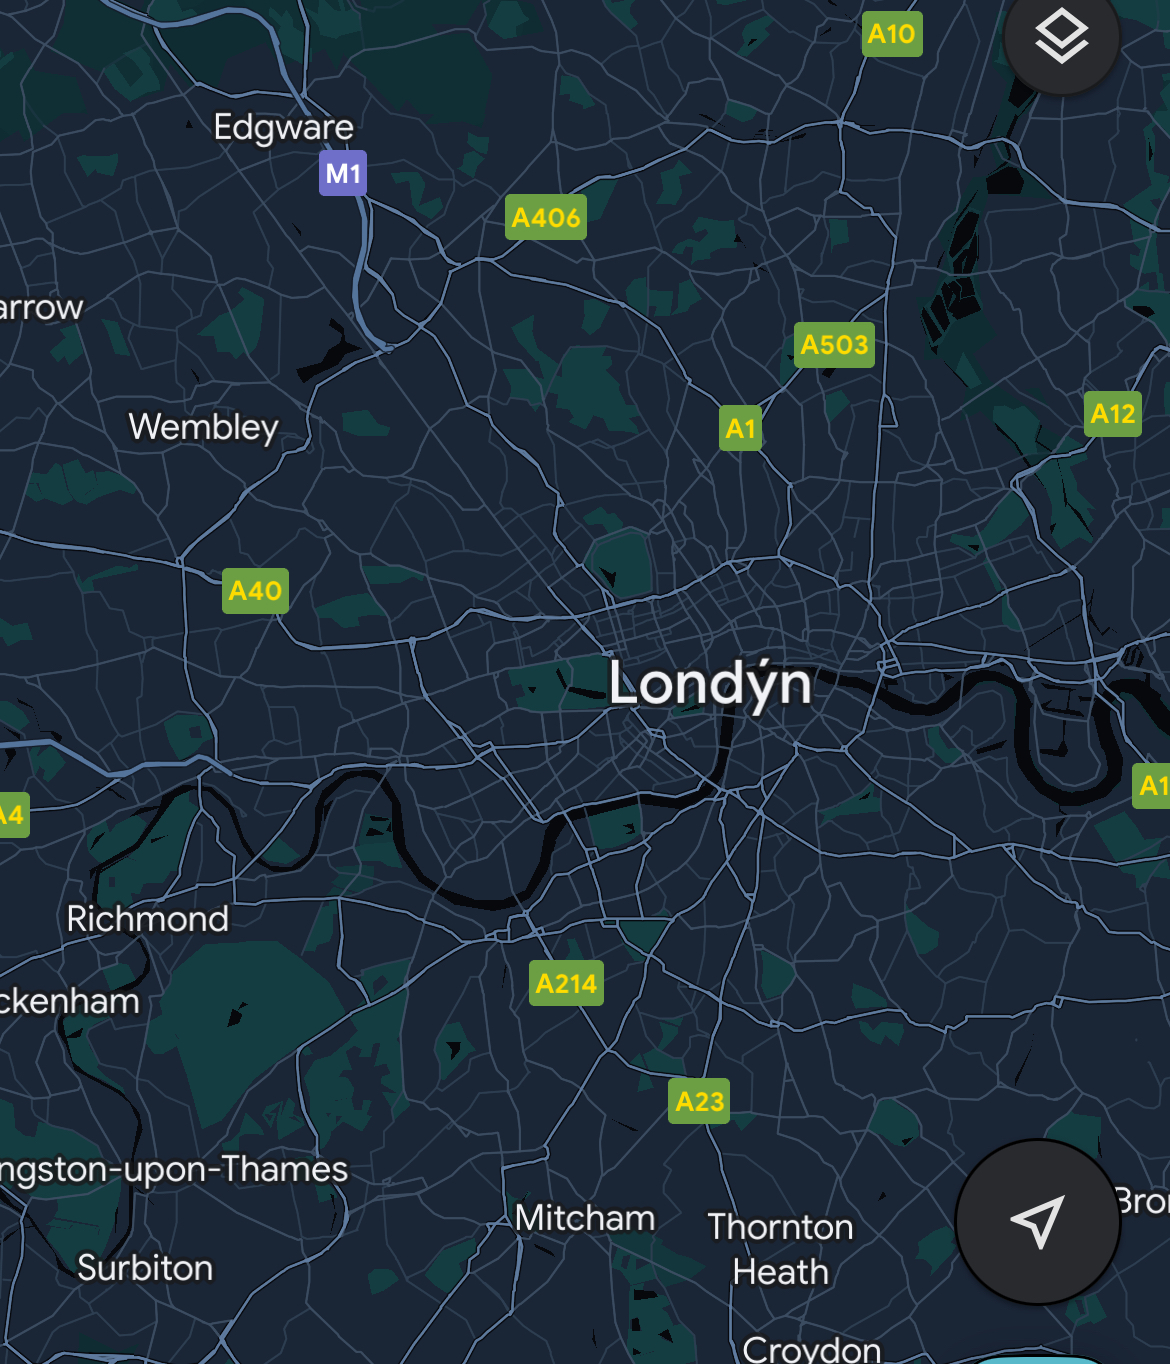Click the Londýn city label
Screen dimensions: 1170x1364
[x=710, y=684]
